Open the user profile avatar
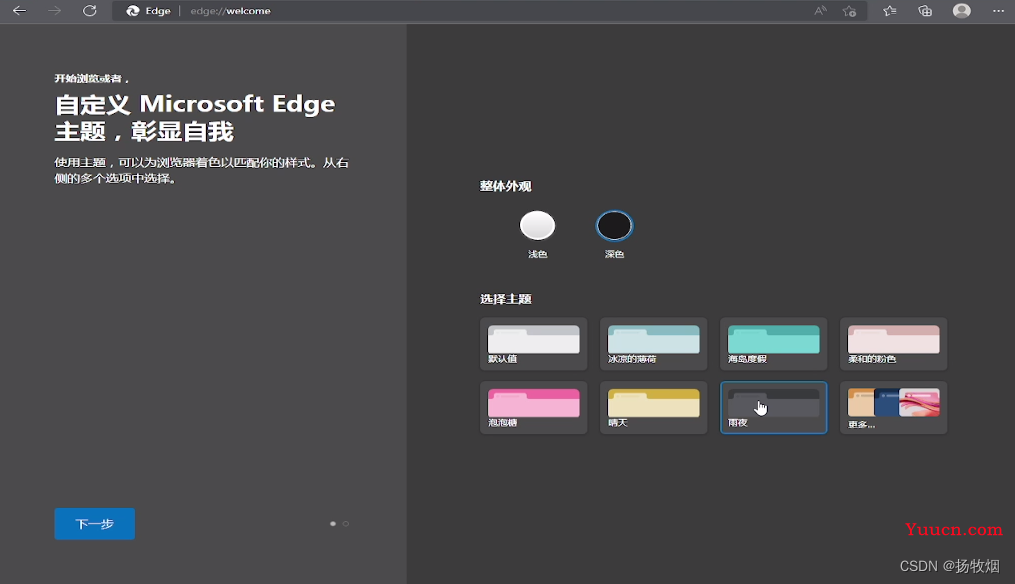This screenshot has height=584, width=1015. point(961,10)
